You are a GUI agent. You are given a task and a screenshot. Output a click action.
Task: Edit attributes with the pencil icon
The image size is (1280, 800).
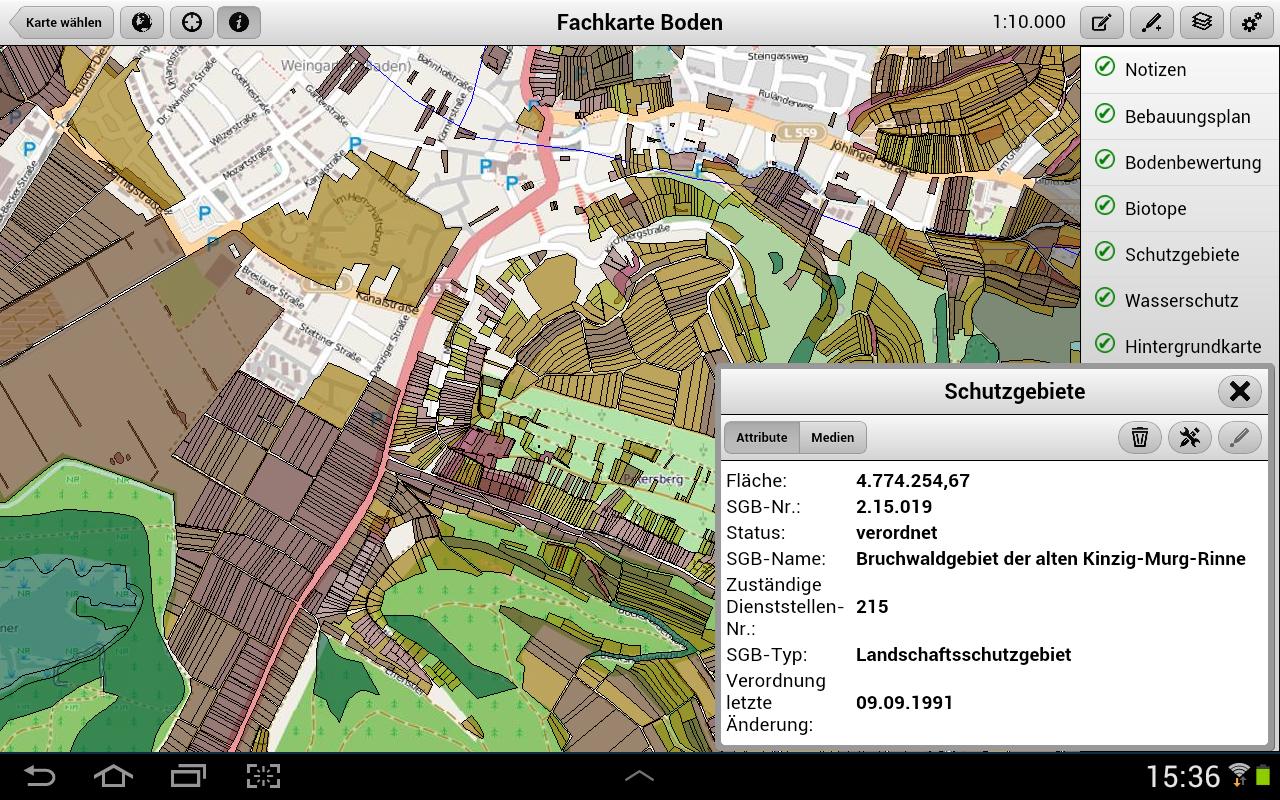click(x=1239, y=437)
